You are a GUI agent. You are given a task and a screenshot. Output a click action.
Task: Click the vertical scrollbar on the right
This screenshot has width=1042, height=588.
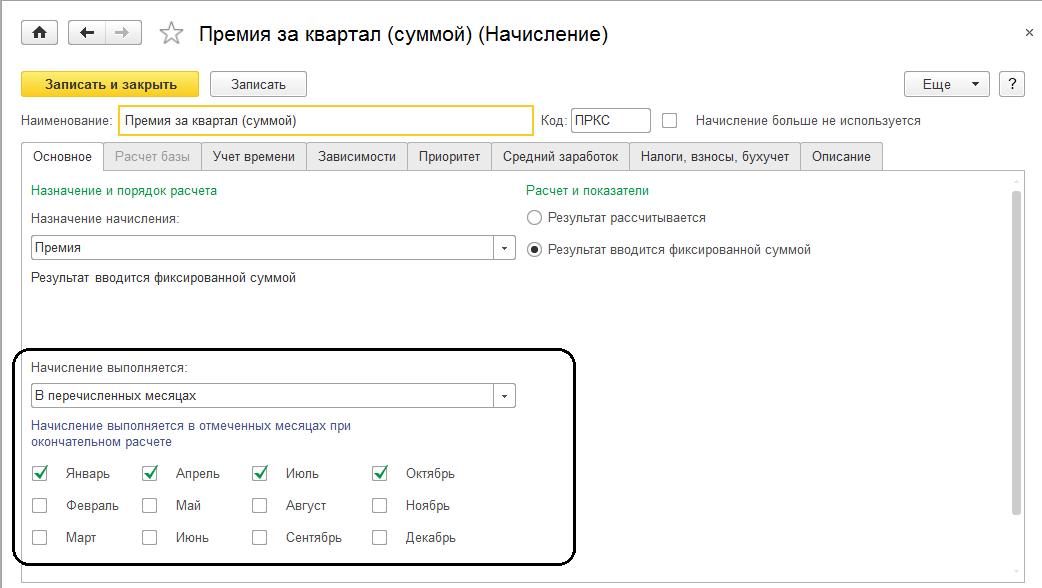point(1016,350)
